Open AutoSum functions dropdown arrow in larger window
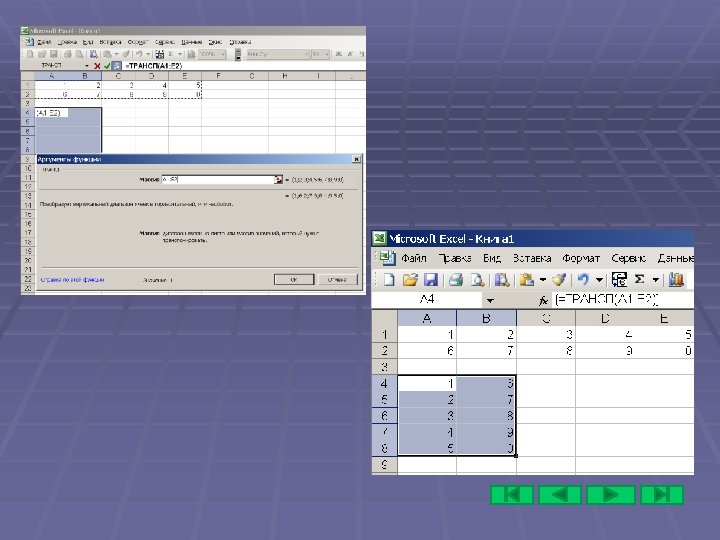Viewport: 720px width, 540px height. 656,280
